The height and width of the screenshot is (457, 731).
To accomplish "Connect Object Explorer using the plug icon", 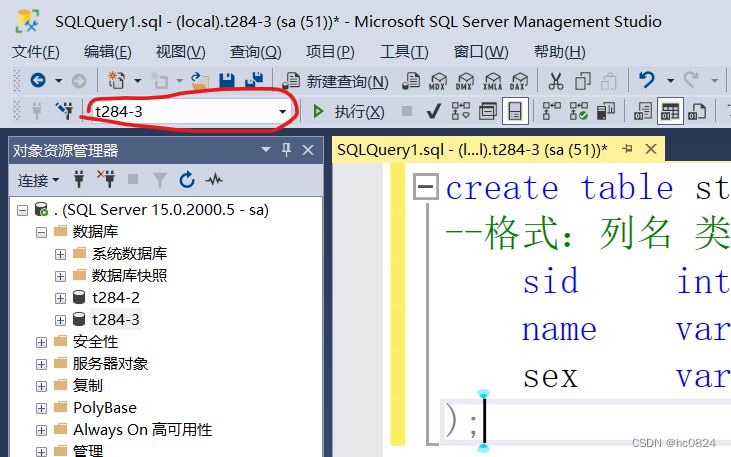I will tap(79, 180).
